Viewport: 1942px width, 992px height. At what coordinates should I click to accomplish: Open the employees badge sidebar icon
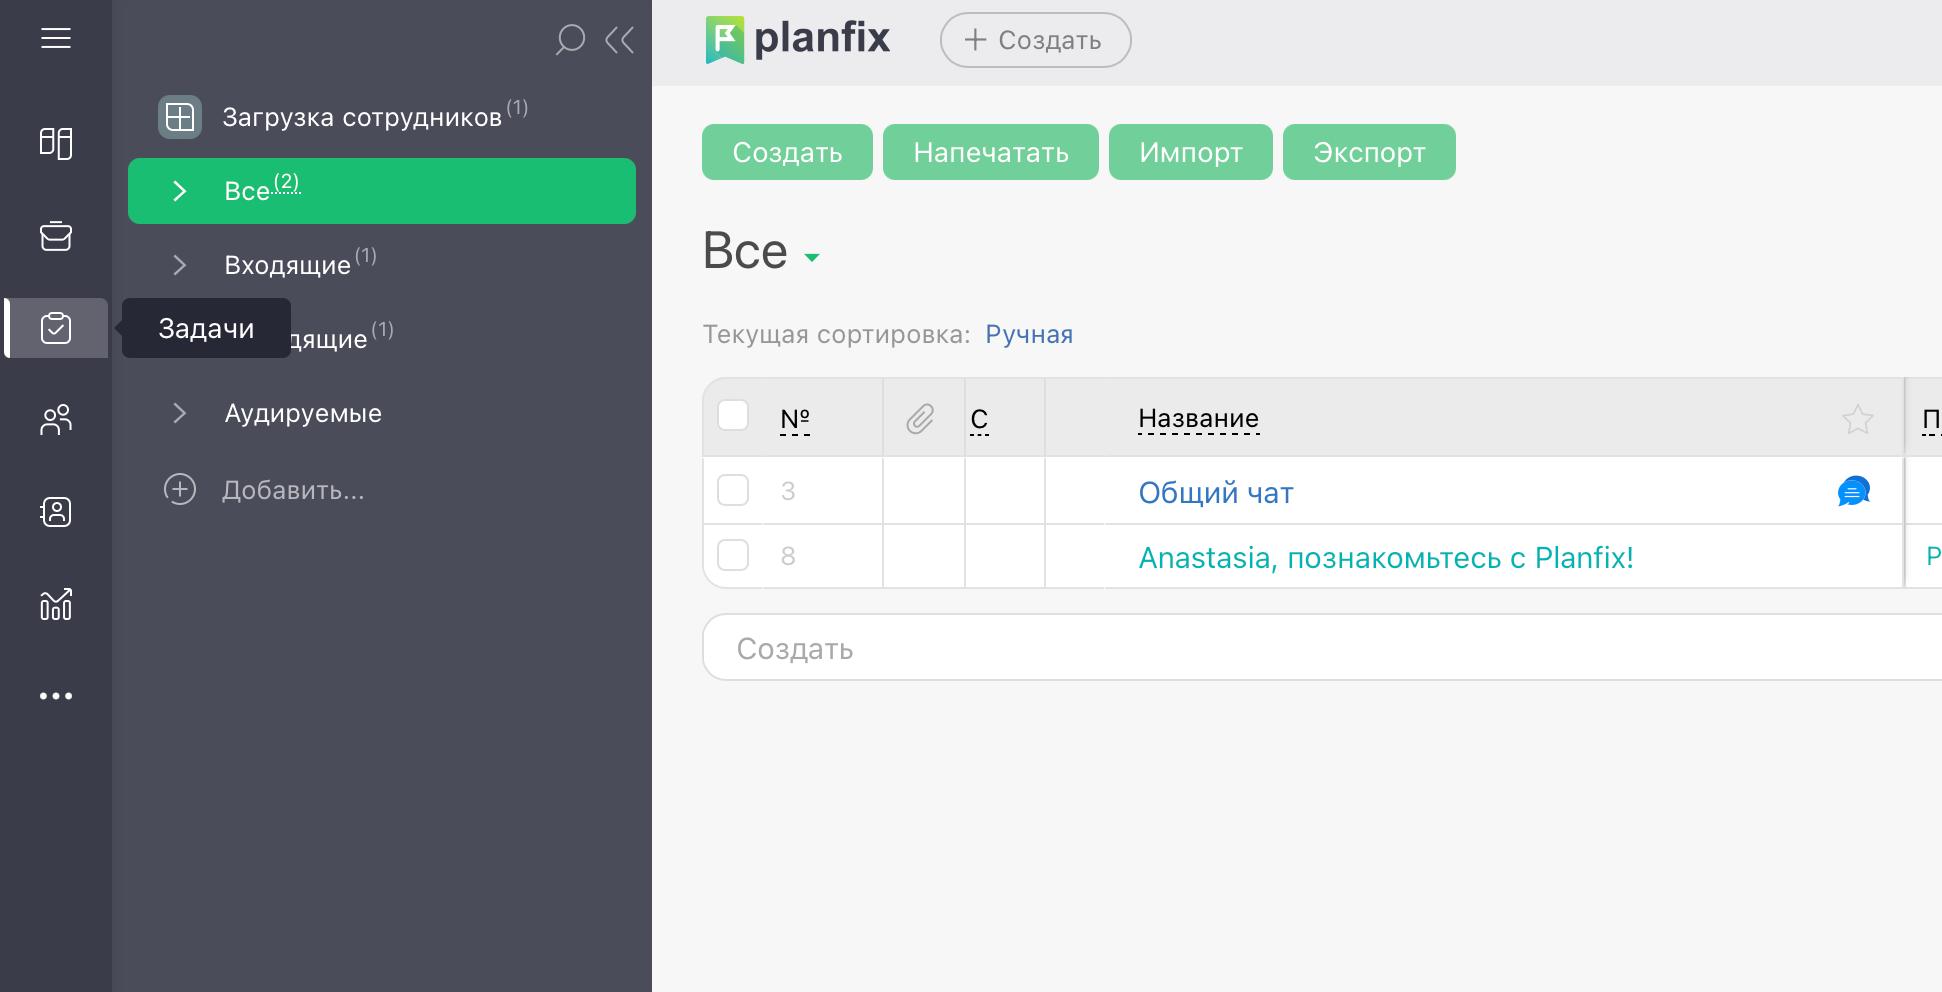(x=56, y=512)
